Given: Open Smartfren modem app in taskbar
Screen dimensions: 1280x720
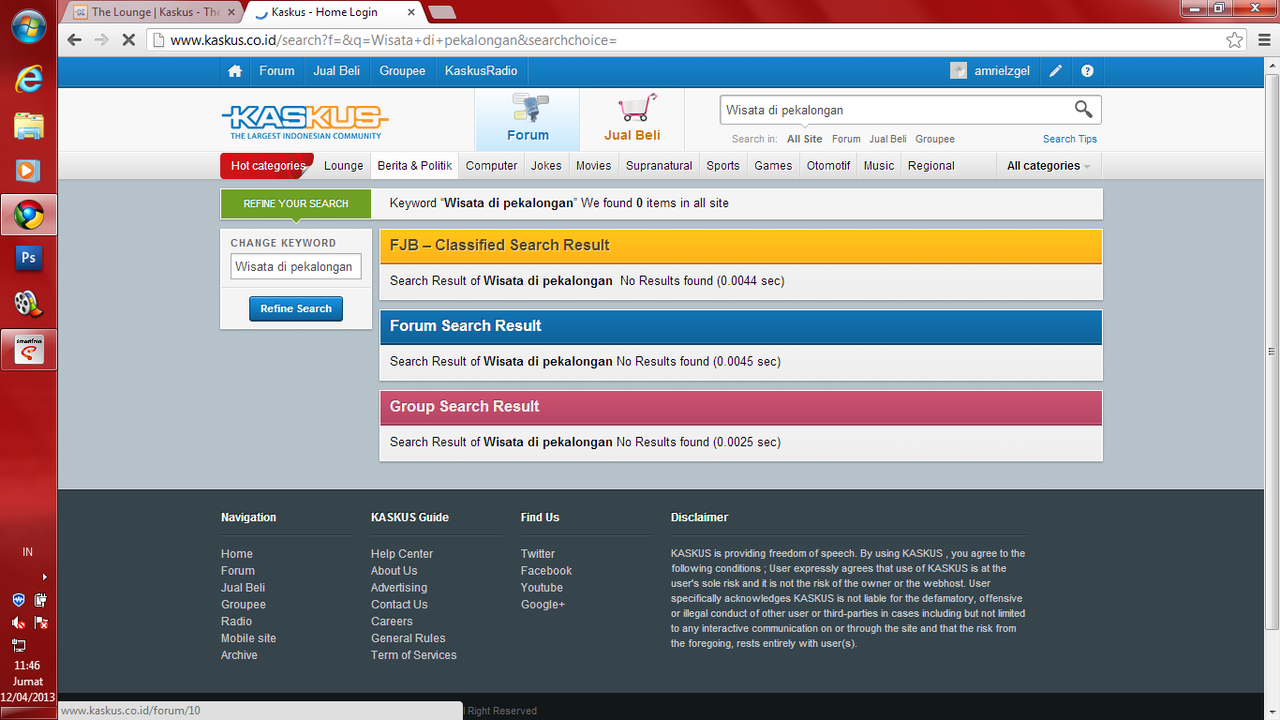Looking at the screenshot, I should [28, 349].
